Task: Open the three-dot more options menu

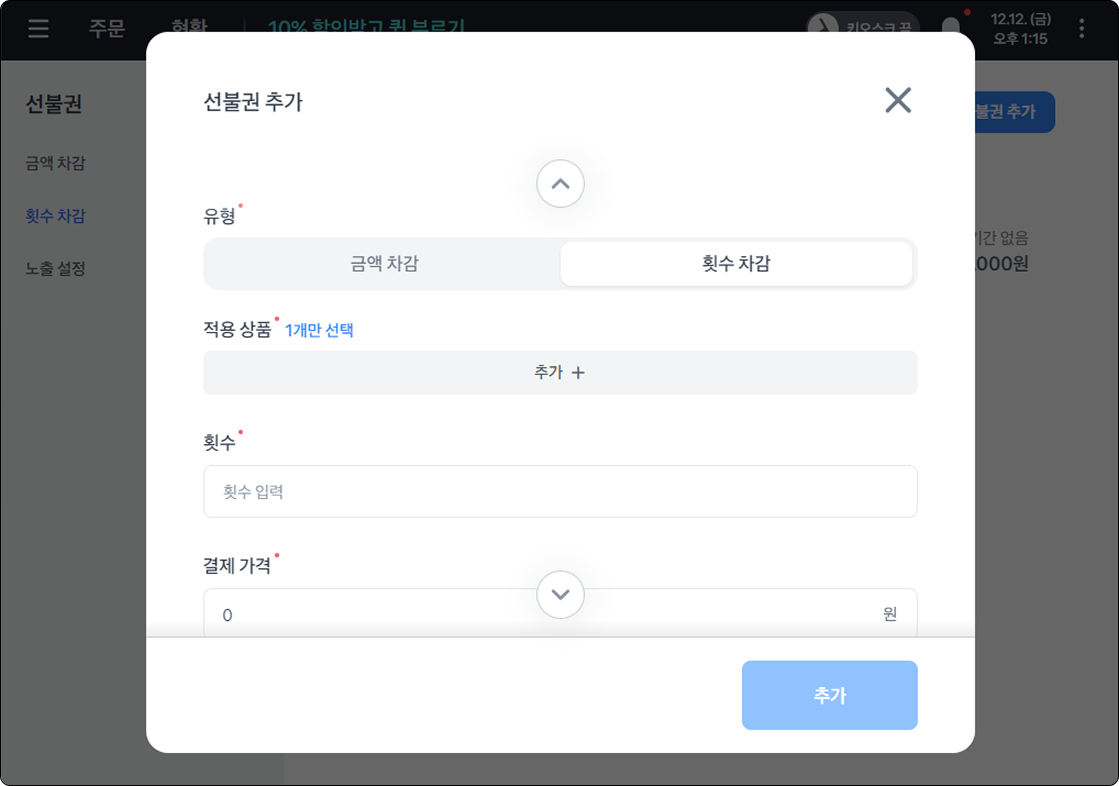Action: pyautogui.click(x=1082, y=28)
